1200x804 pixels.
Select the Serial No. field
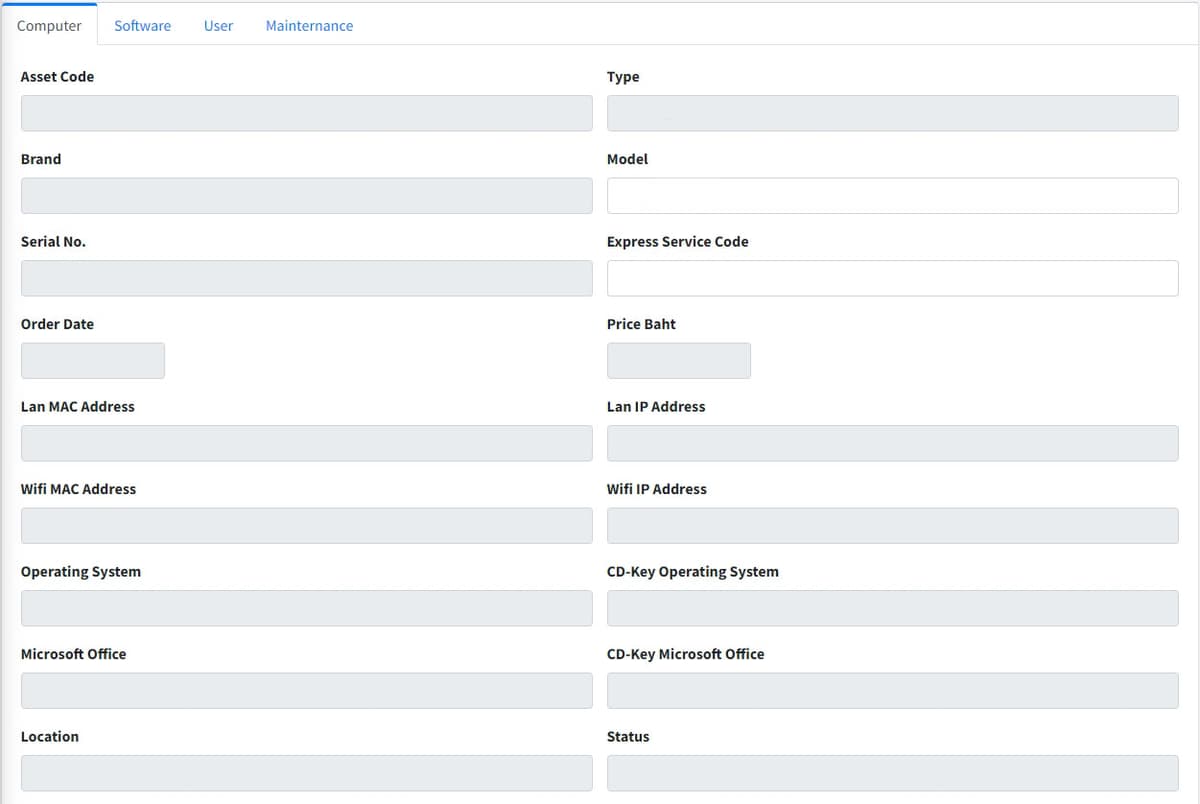click(306, 278)
